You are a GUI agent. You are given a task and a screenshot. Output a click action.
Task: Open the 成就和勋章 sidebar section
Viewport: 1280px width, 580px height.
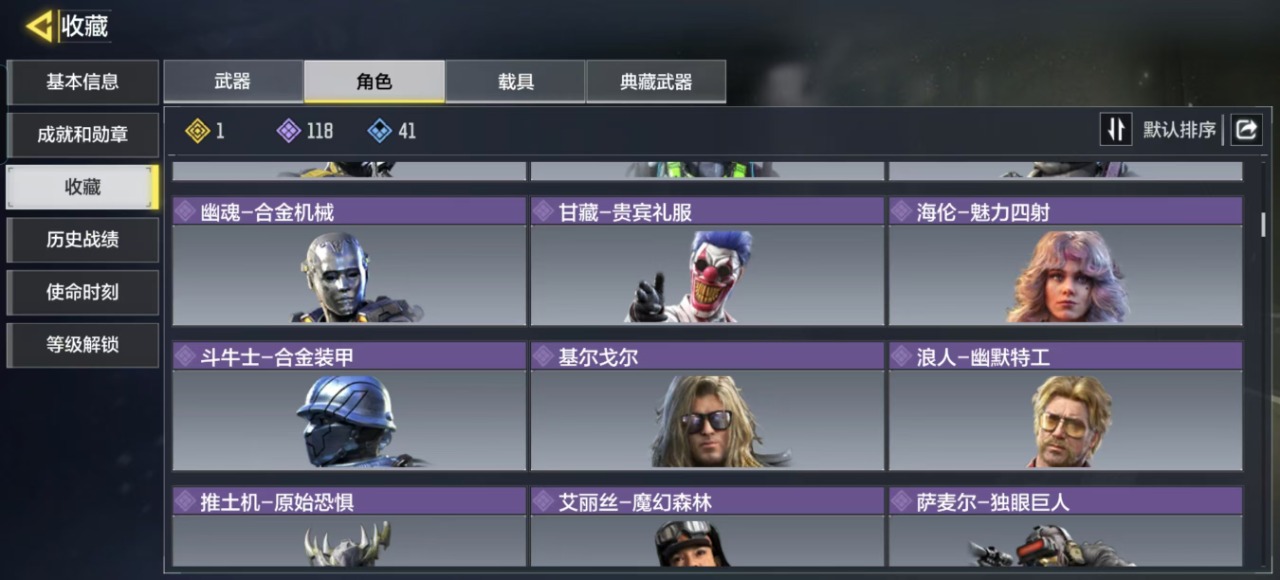point(83,135)
